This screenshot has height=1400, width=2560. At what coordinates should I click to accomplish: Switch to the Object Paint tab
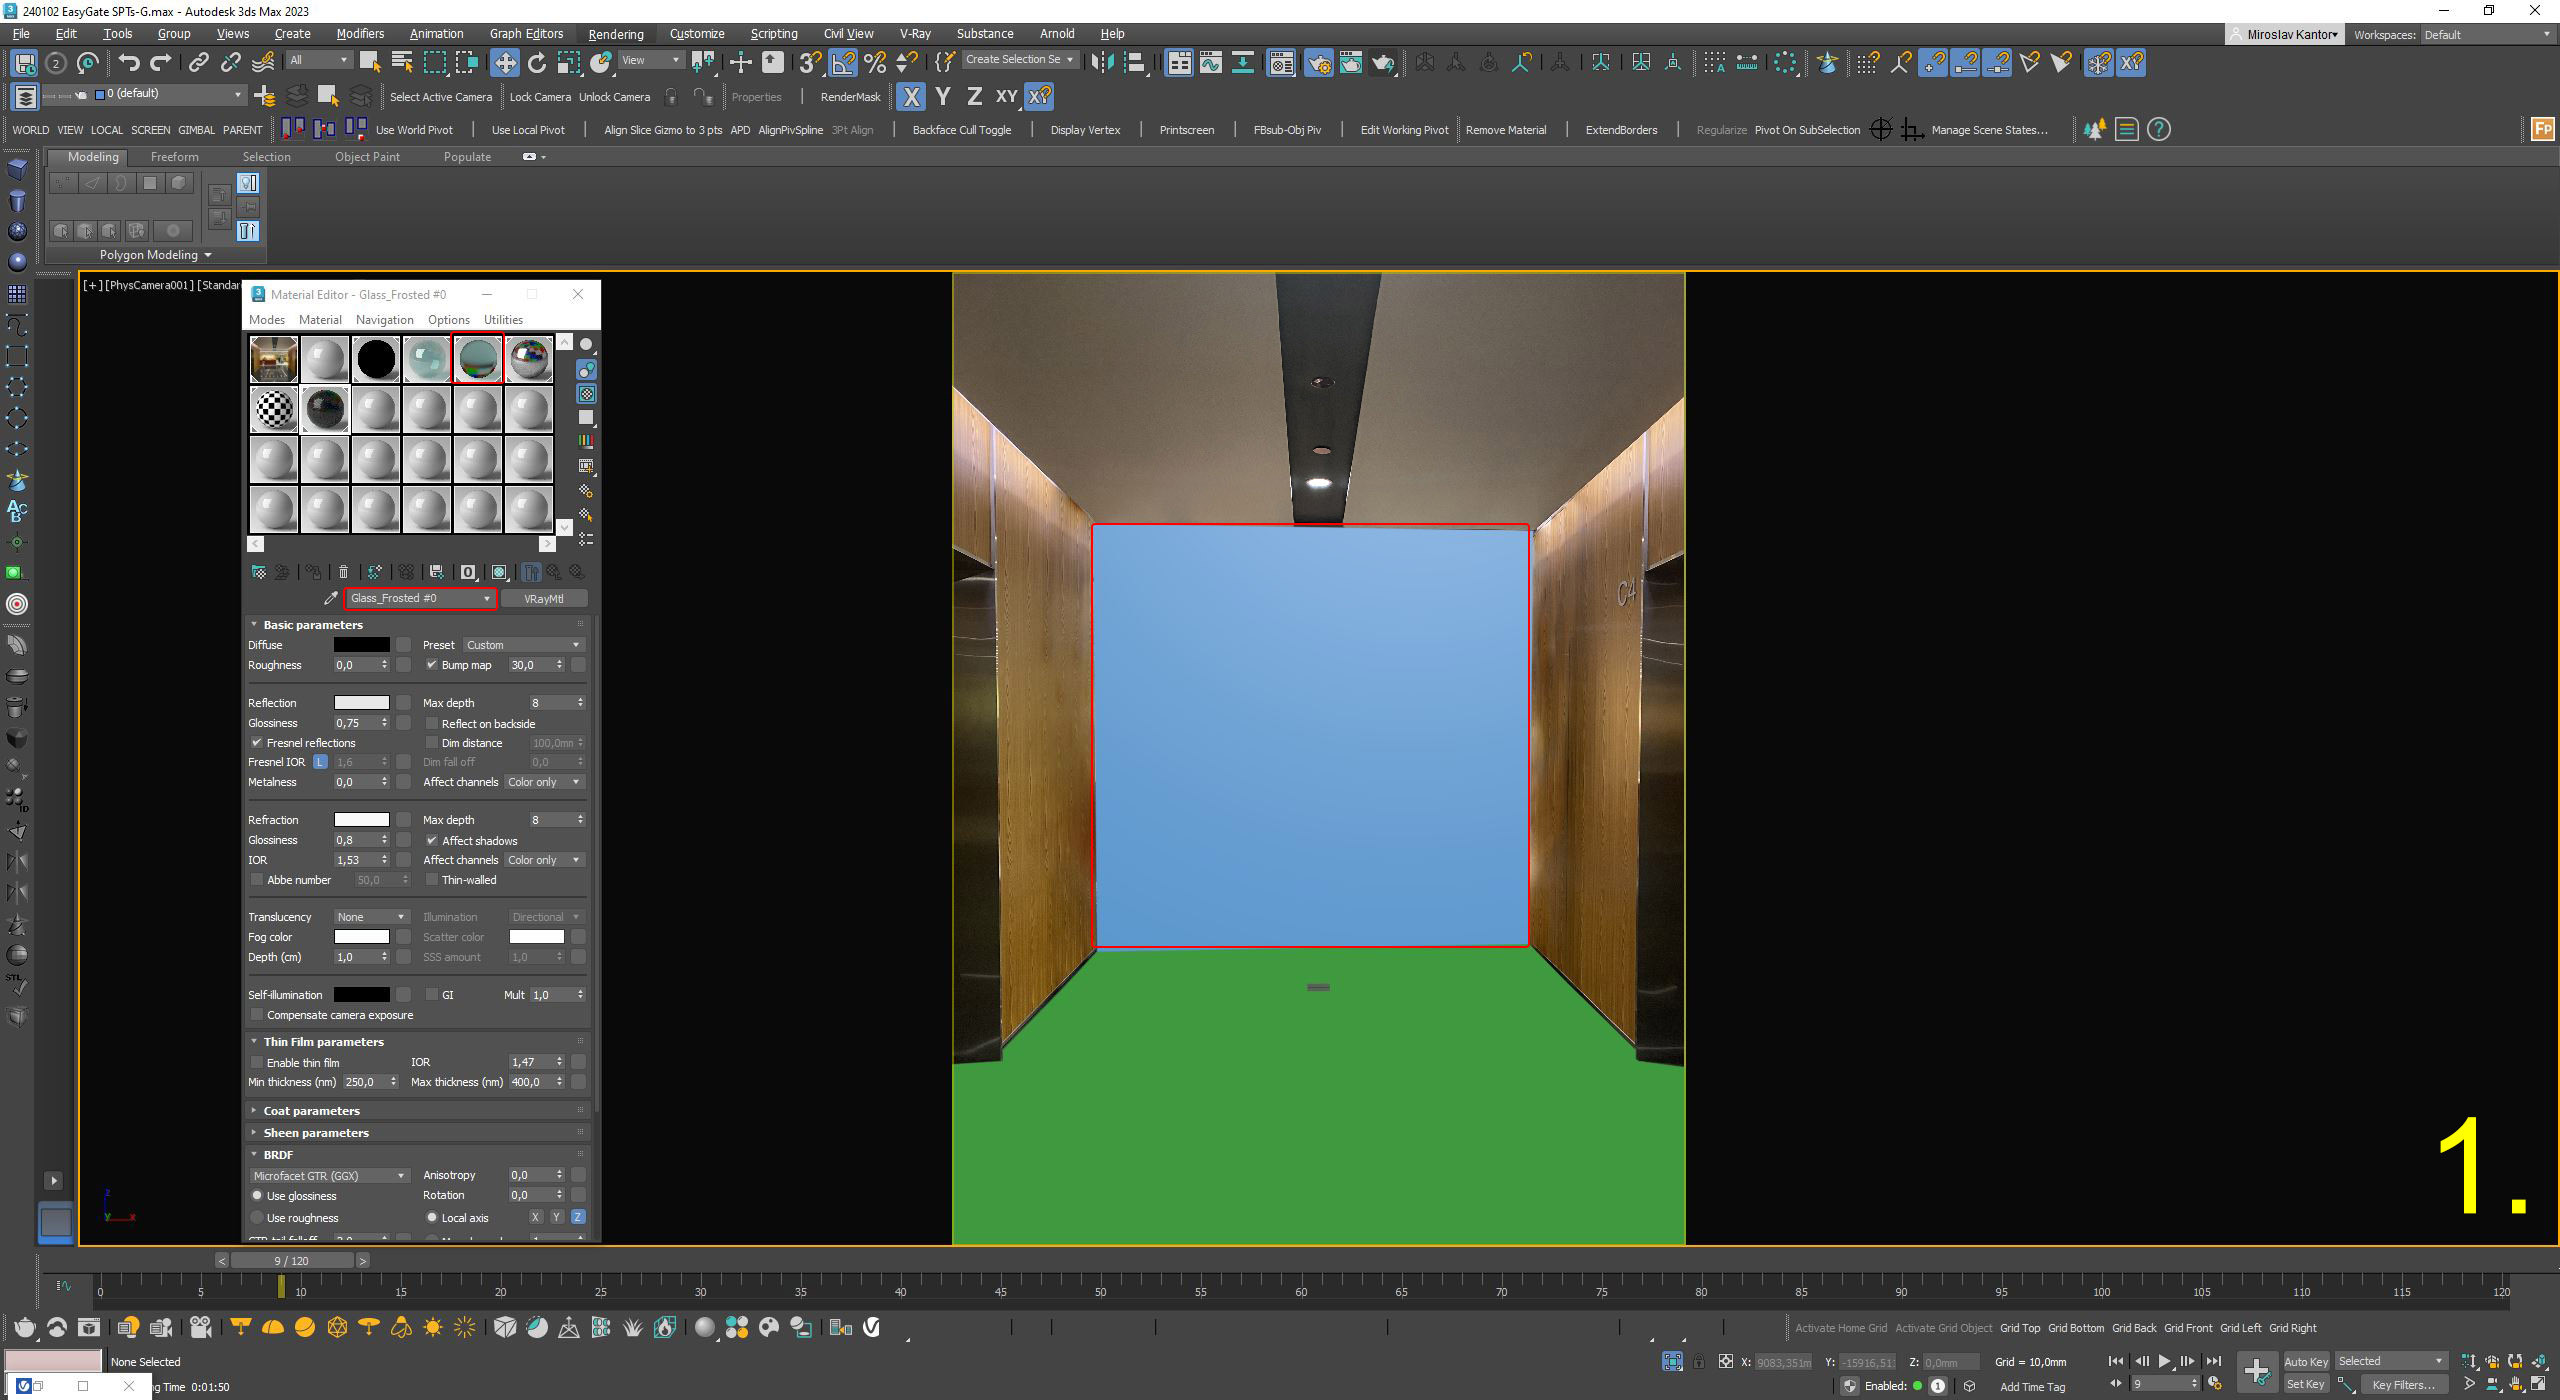(x=367, y=157)
